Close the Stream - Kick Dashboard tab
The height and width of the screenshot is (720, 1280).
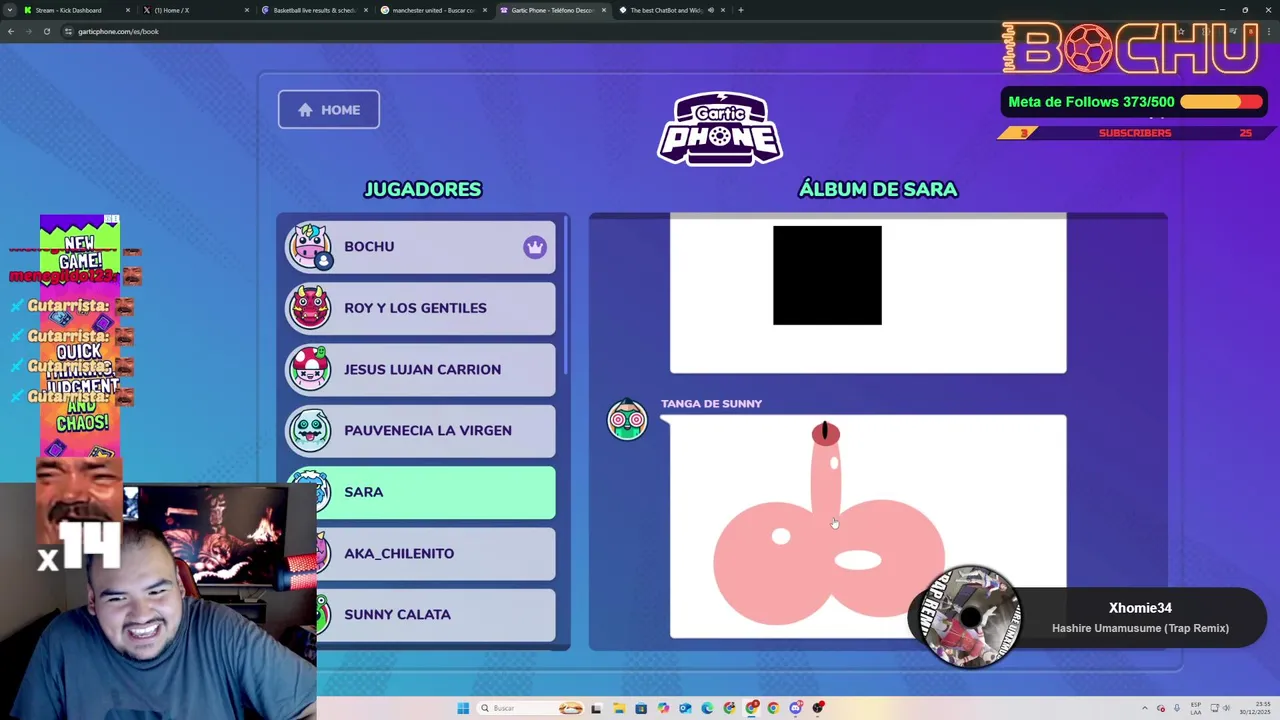tap(128, 10)
